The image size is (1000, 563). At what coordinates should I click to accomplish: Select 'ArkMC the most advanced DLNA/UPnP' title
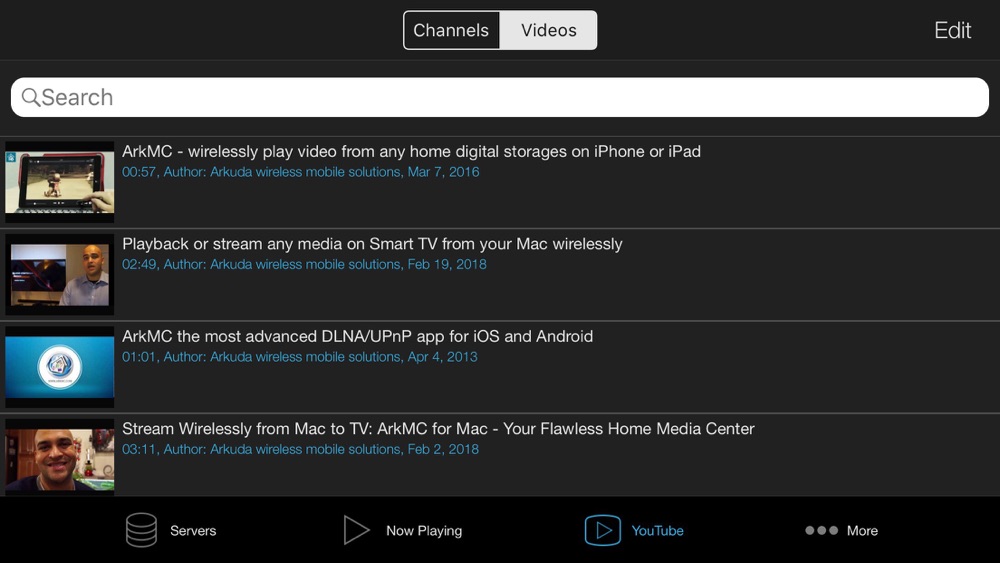(357, 336)
